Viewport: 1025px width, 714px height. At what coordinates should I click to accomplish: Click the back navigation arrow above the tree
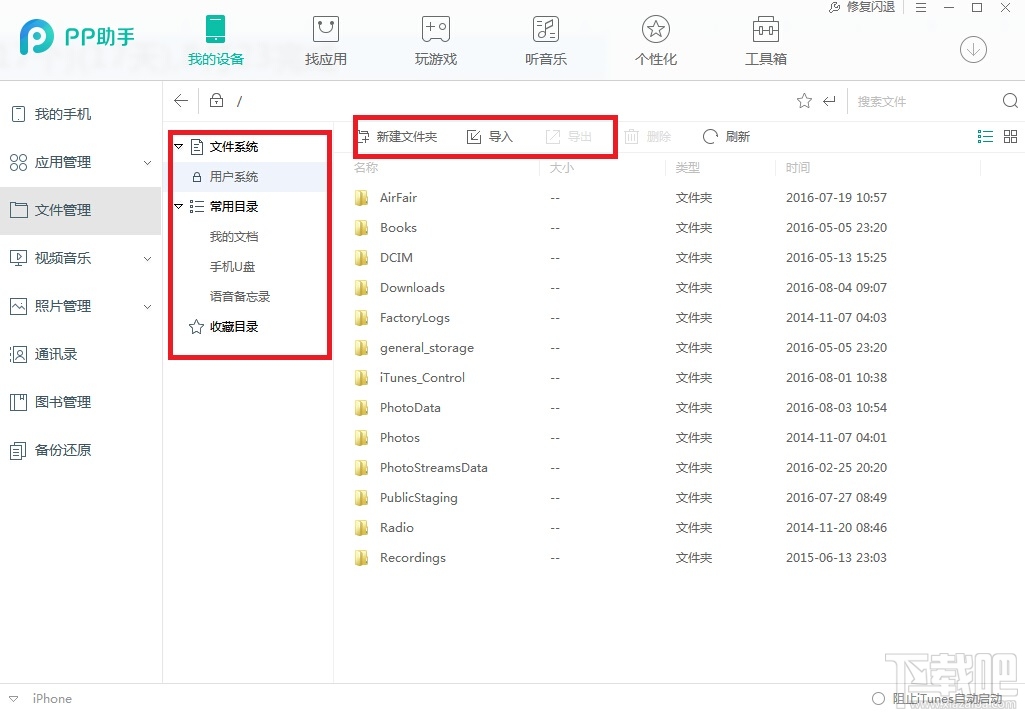tap(180, 100)
